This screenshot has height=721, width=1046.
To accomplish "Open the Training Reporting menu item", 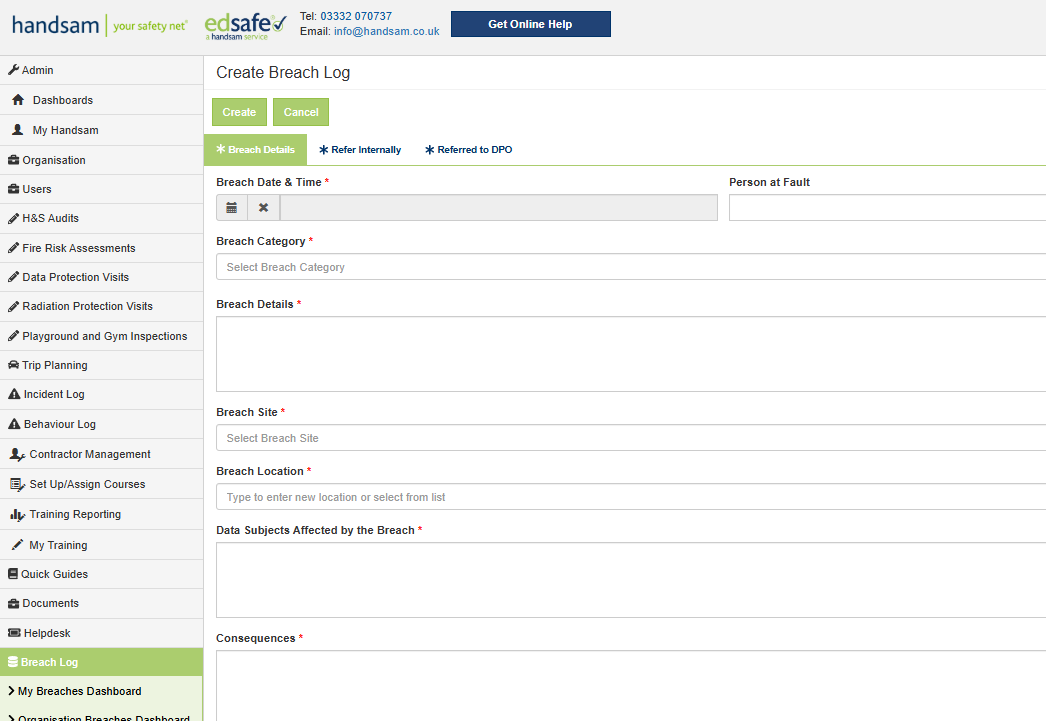I will (x=101, y=514).
